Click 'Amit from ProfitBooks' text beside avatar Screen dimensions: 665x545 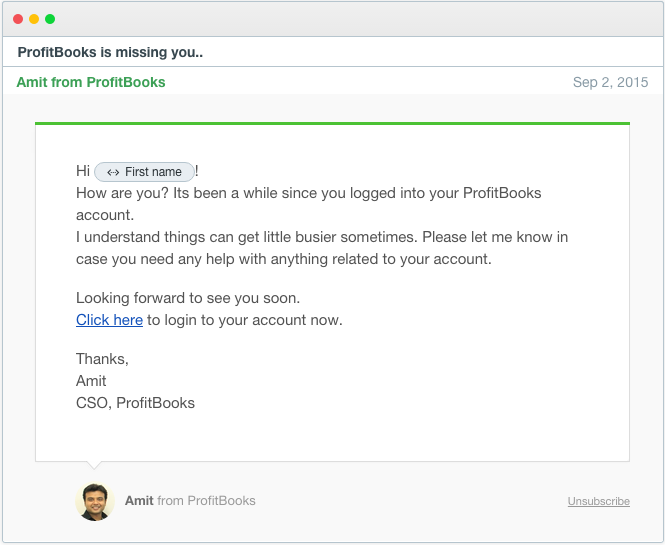click(190, 500)
